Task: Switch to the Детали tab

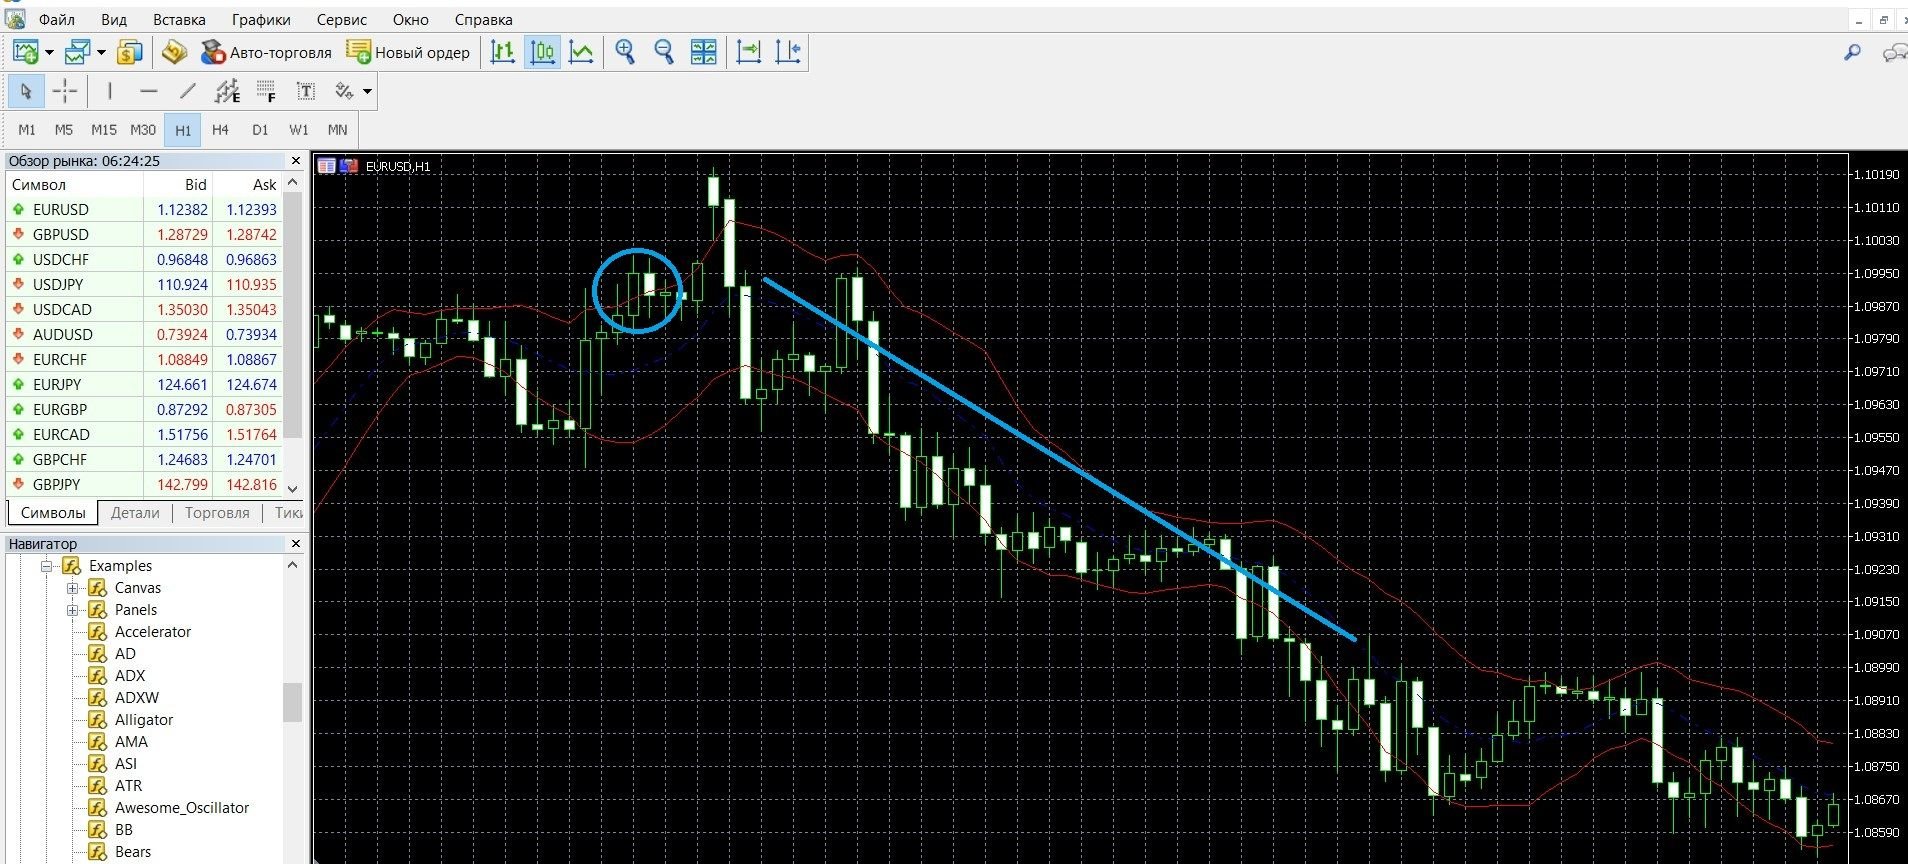Action: pyautogui.click(x=135, y=513)
